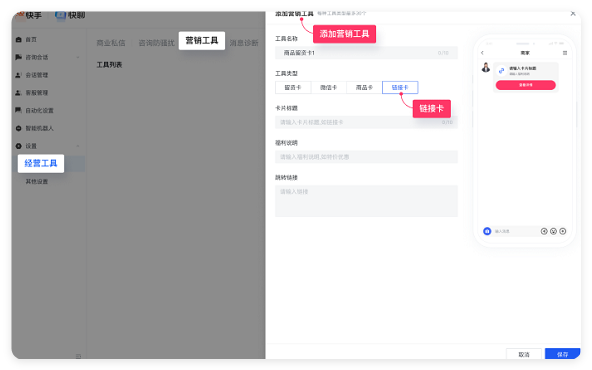The height and width of the screenshot is (370, 592).
Task: Focus the 卡片标题 input field
Action: click(x=366, y=122)
